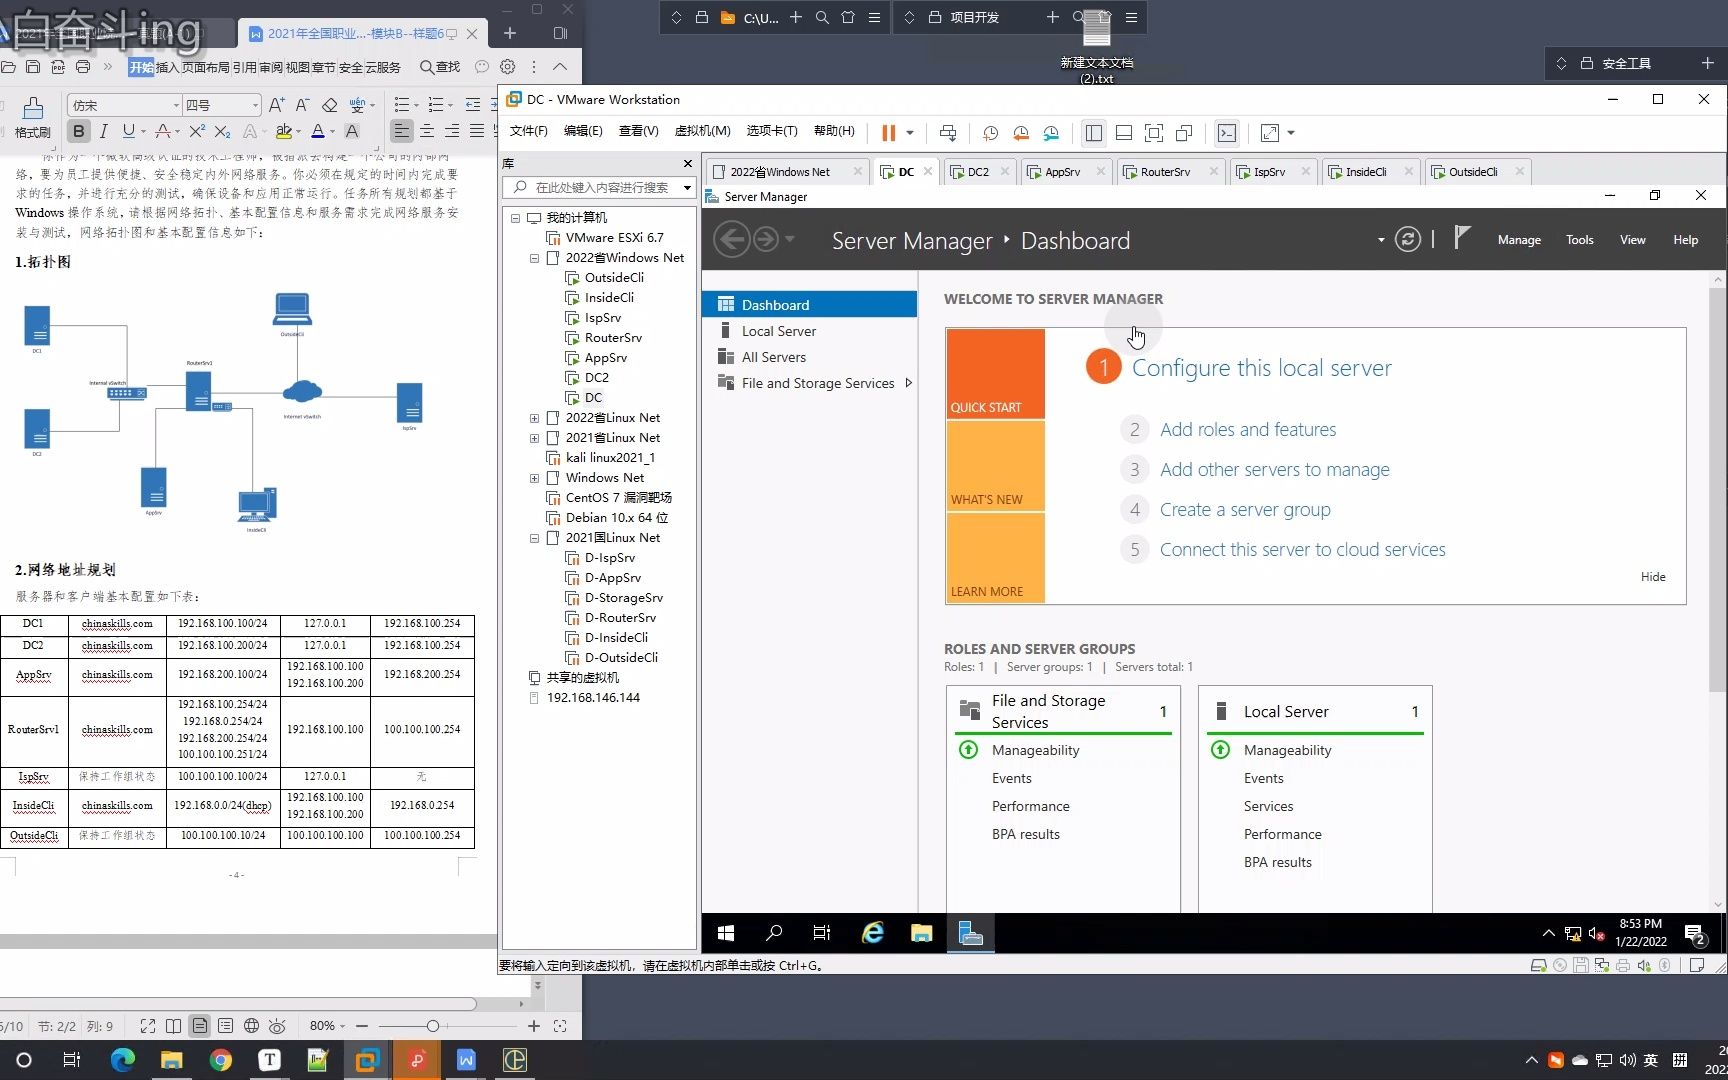Open the Server Manager Tools menu
Screen dimensions: 1728x1080
click(x=1580, y=240)
